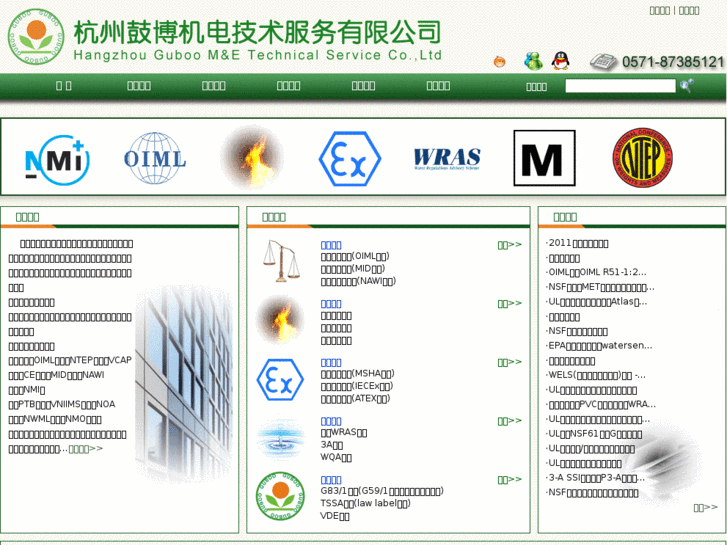Open the news item mentioning OIML R51-1:2...
Viewport: 727px width, 545px height.
pyautogui.click(x=597, y=272)
